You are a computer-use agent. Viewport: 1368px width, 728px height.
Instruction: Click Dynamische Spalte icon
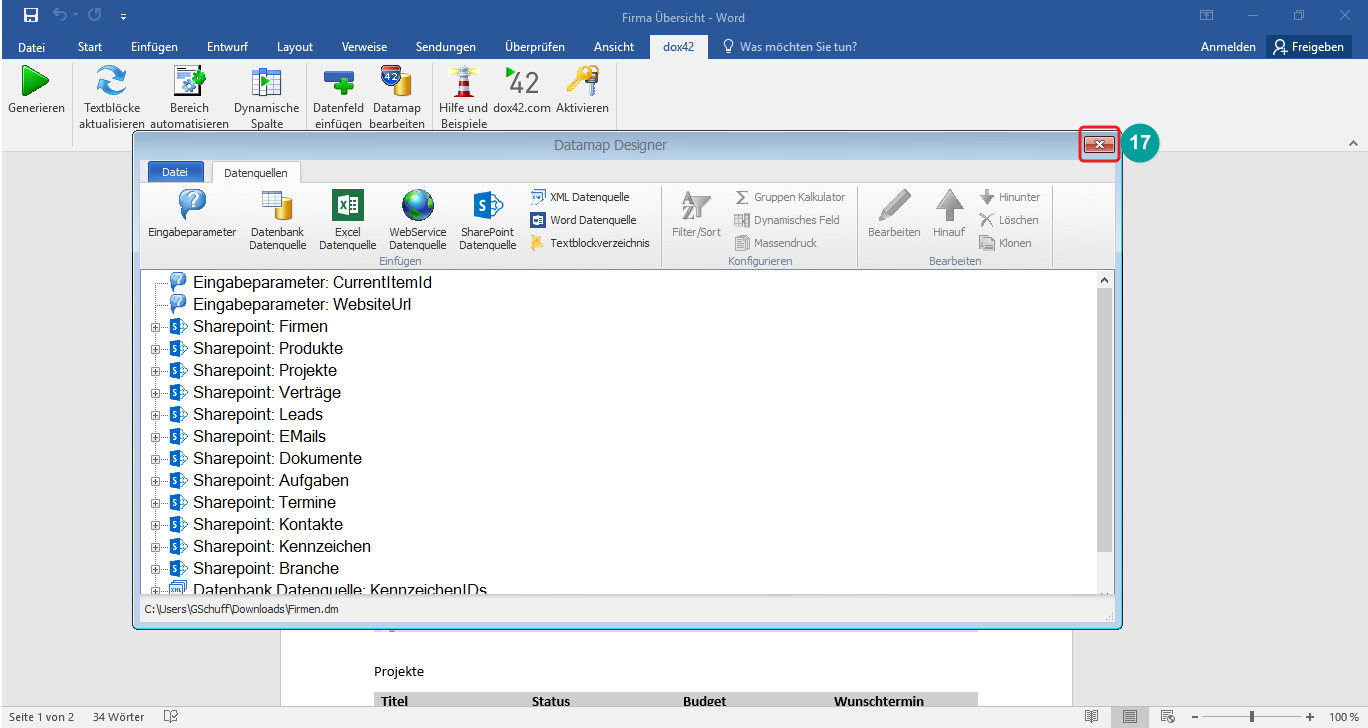click(266, 81)
